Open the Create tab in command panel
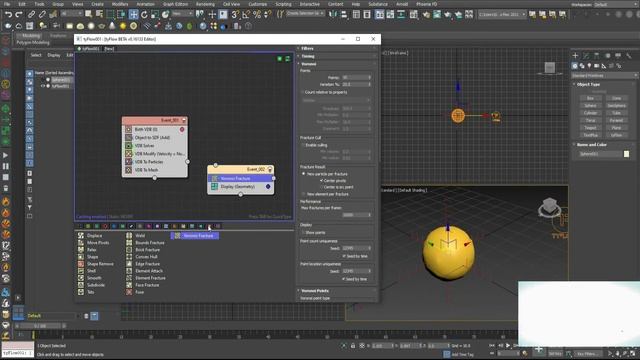The width and height of the screenshot is (640, 360). pyautogui.click(x=575, y=56)
